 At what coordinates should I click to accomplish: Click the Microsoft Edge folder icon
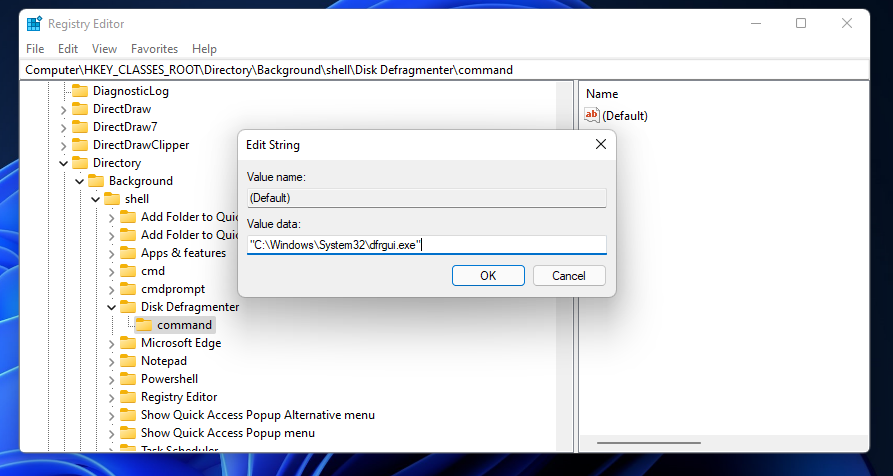[128, 343]
